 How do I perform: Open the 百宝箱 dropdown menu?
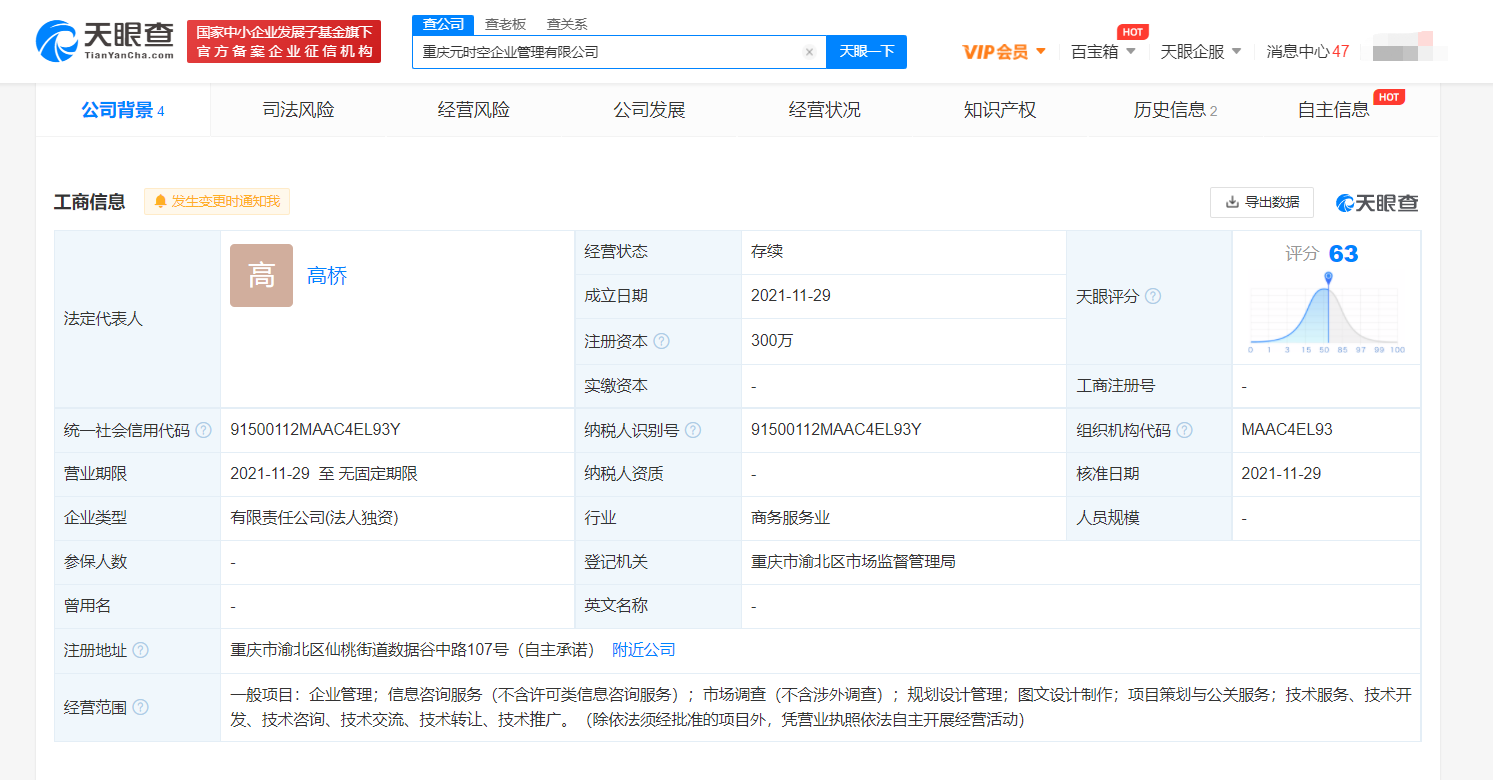coord(1103,51)
